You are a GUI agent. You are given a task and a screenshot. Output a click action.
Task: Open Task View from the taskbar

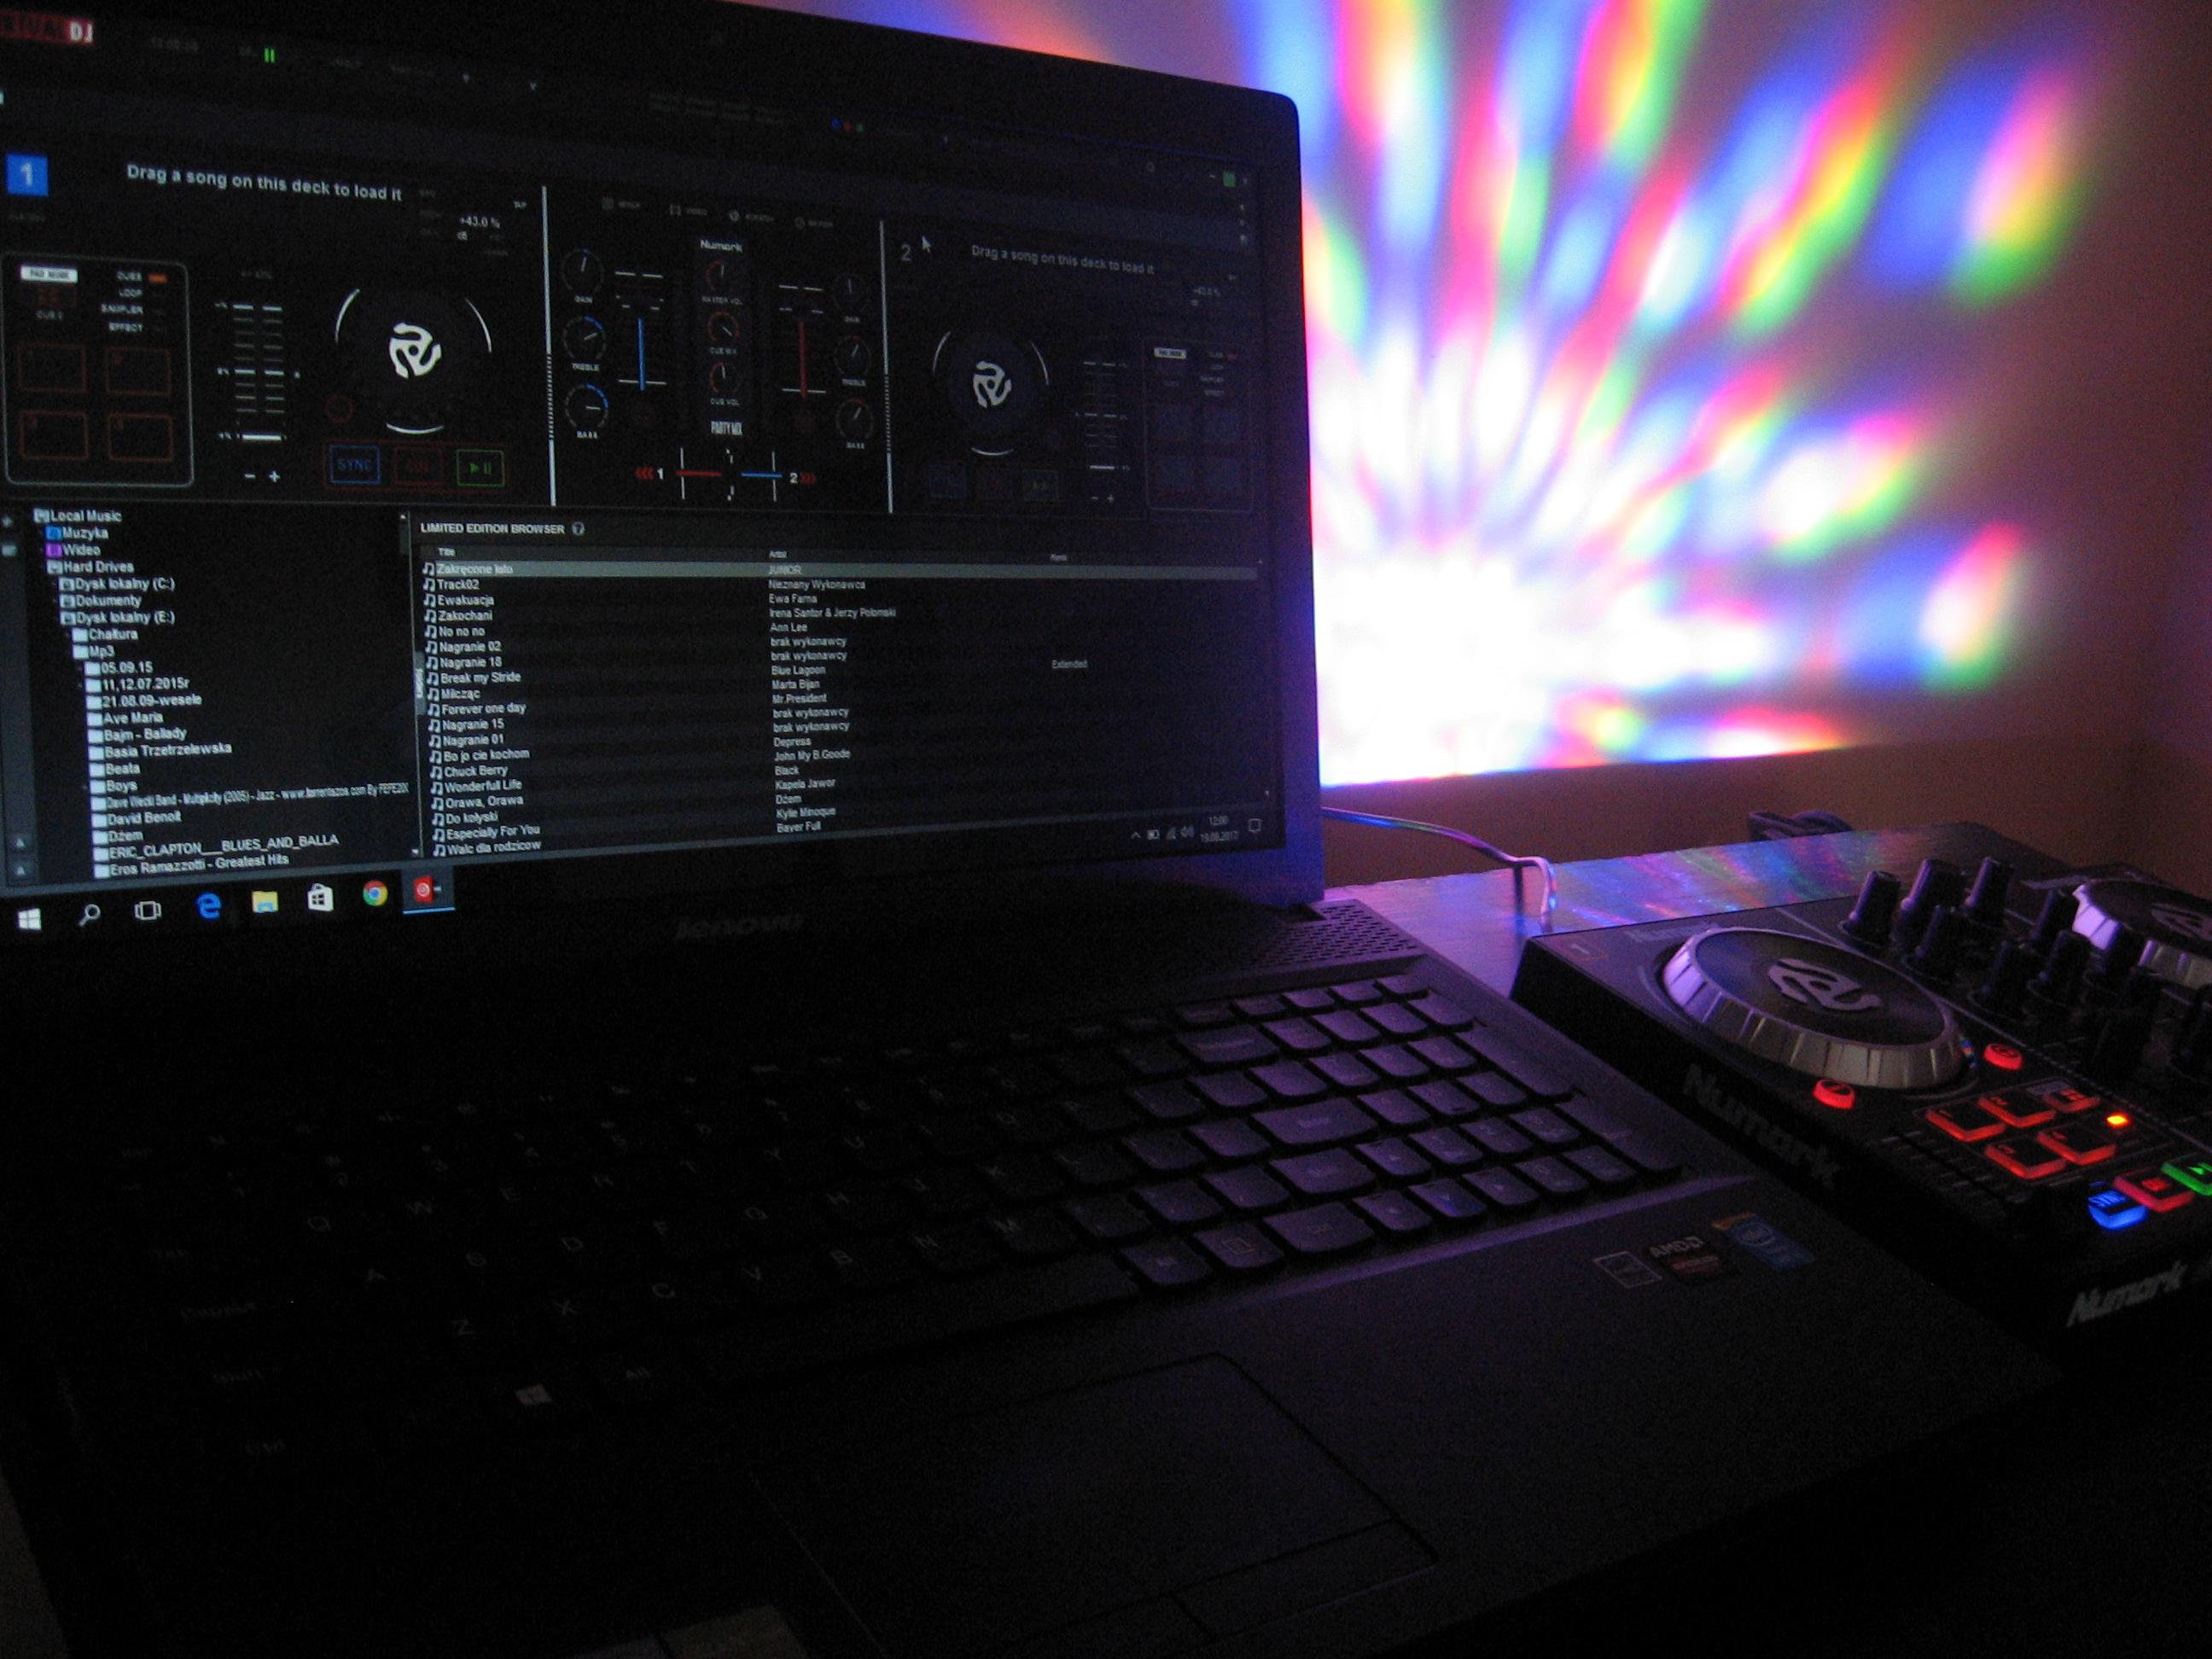[x=148, y=910]
